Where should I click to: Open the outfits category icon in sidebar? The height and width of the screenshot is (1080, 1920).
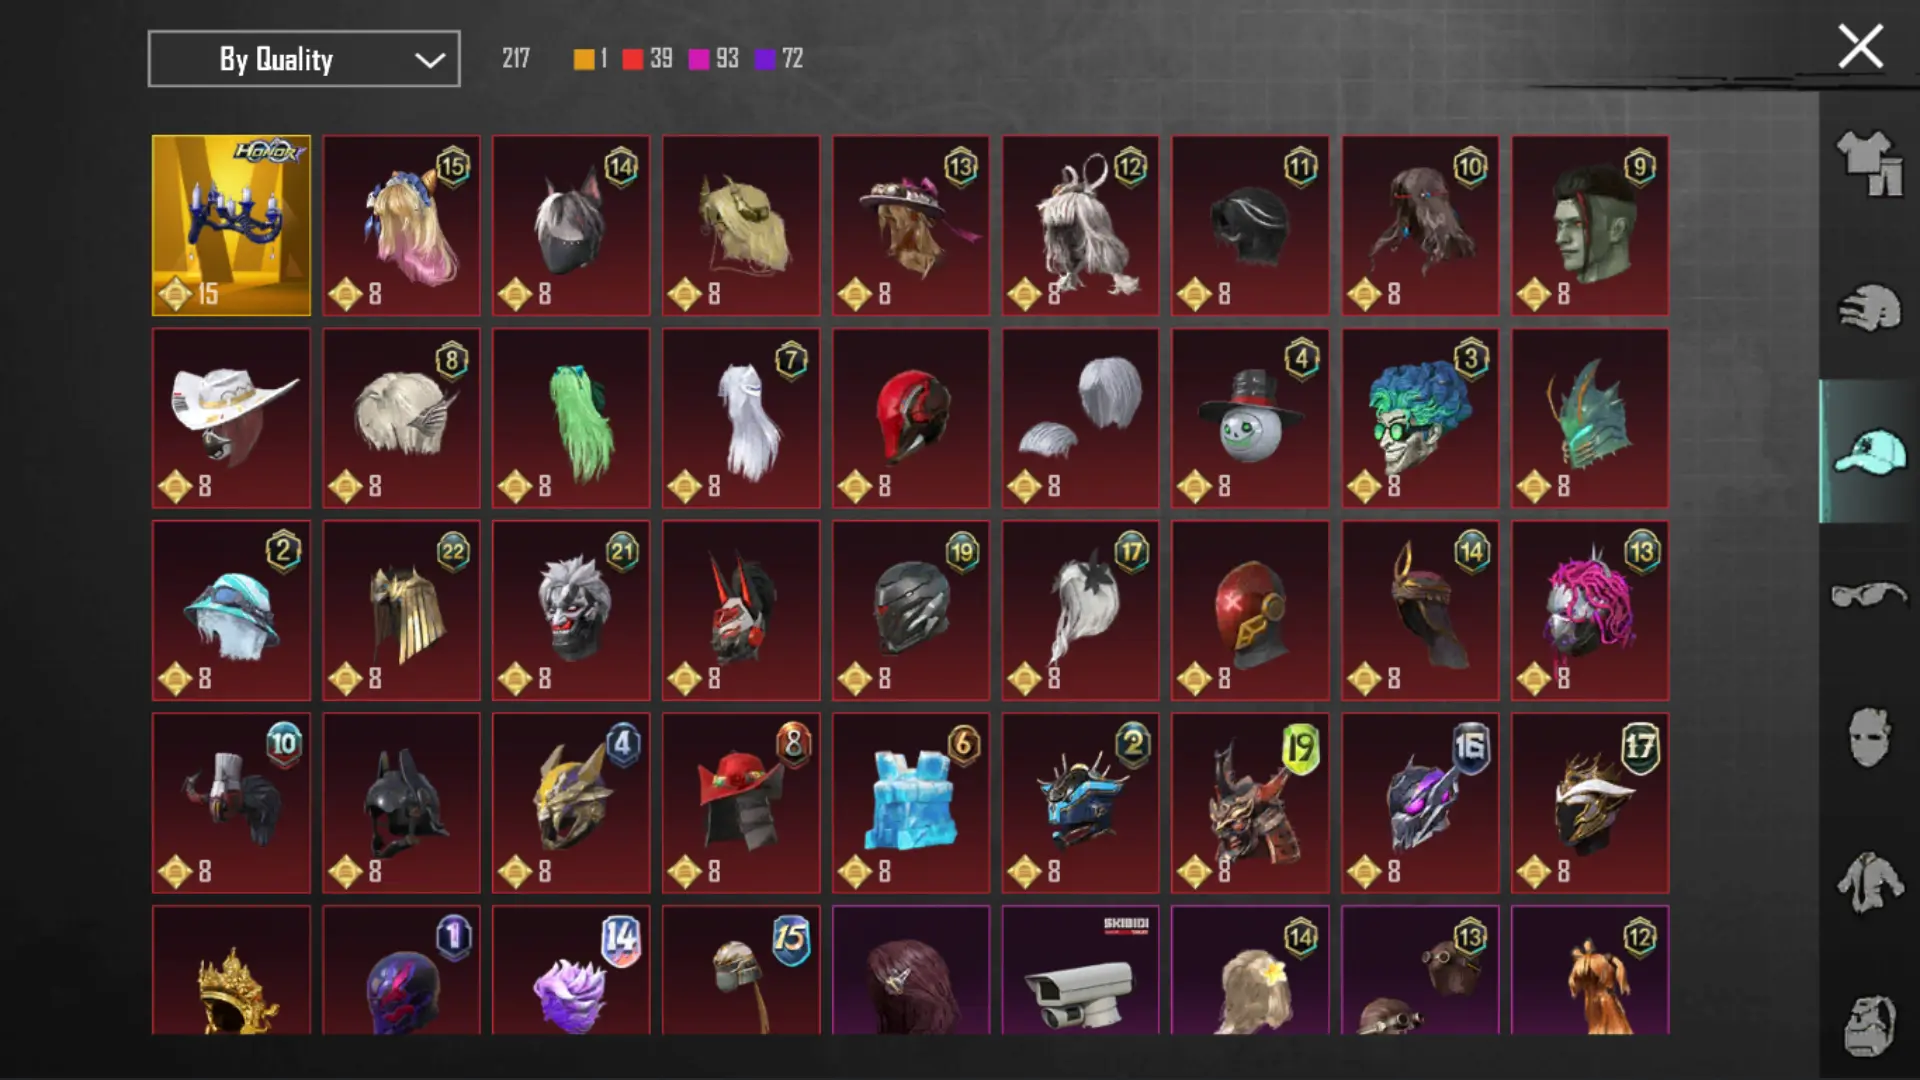click(1868, 163)
